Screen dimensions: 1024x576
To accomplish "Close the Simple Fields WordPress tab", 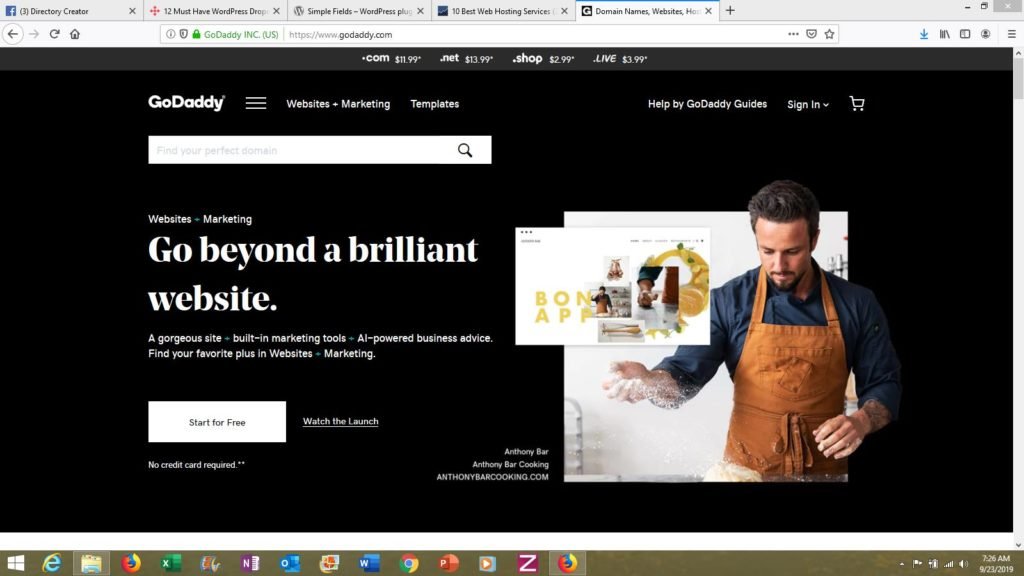I will [420, 11].
